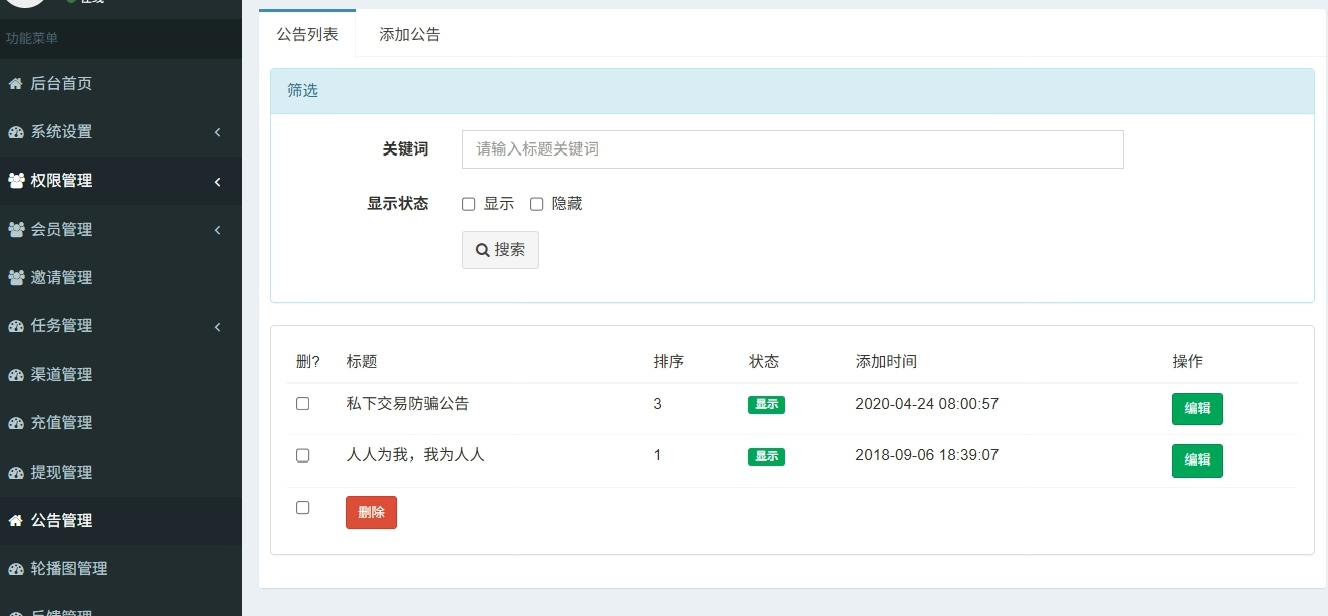Expand the 系统设置 submenu chevron

coord(217,132)
